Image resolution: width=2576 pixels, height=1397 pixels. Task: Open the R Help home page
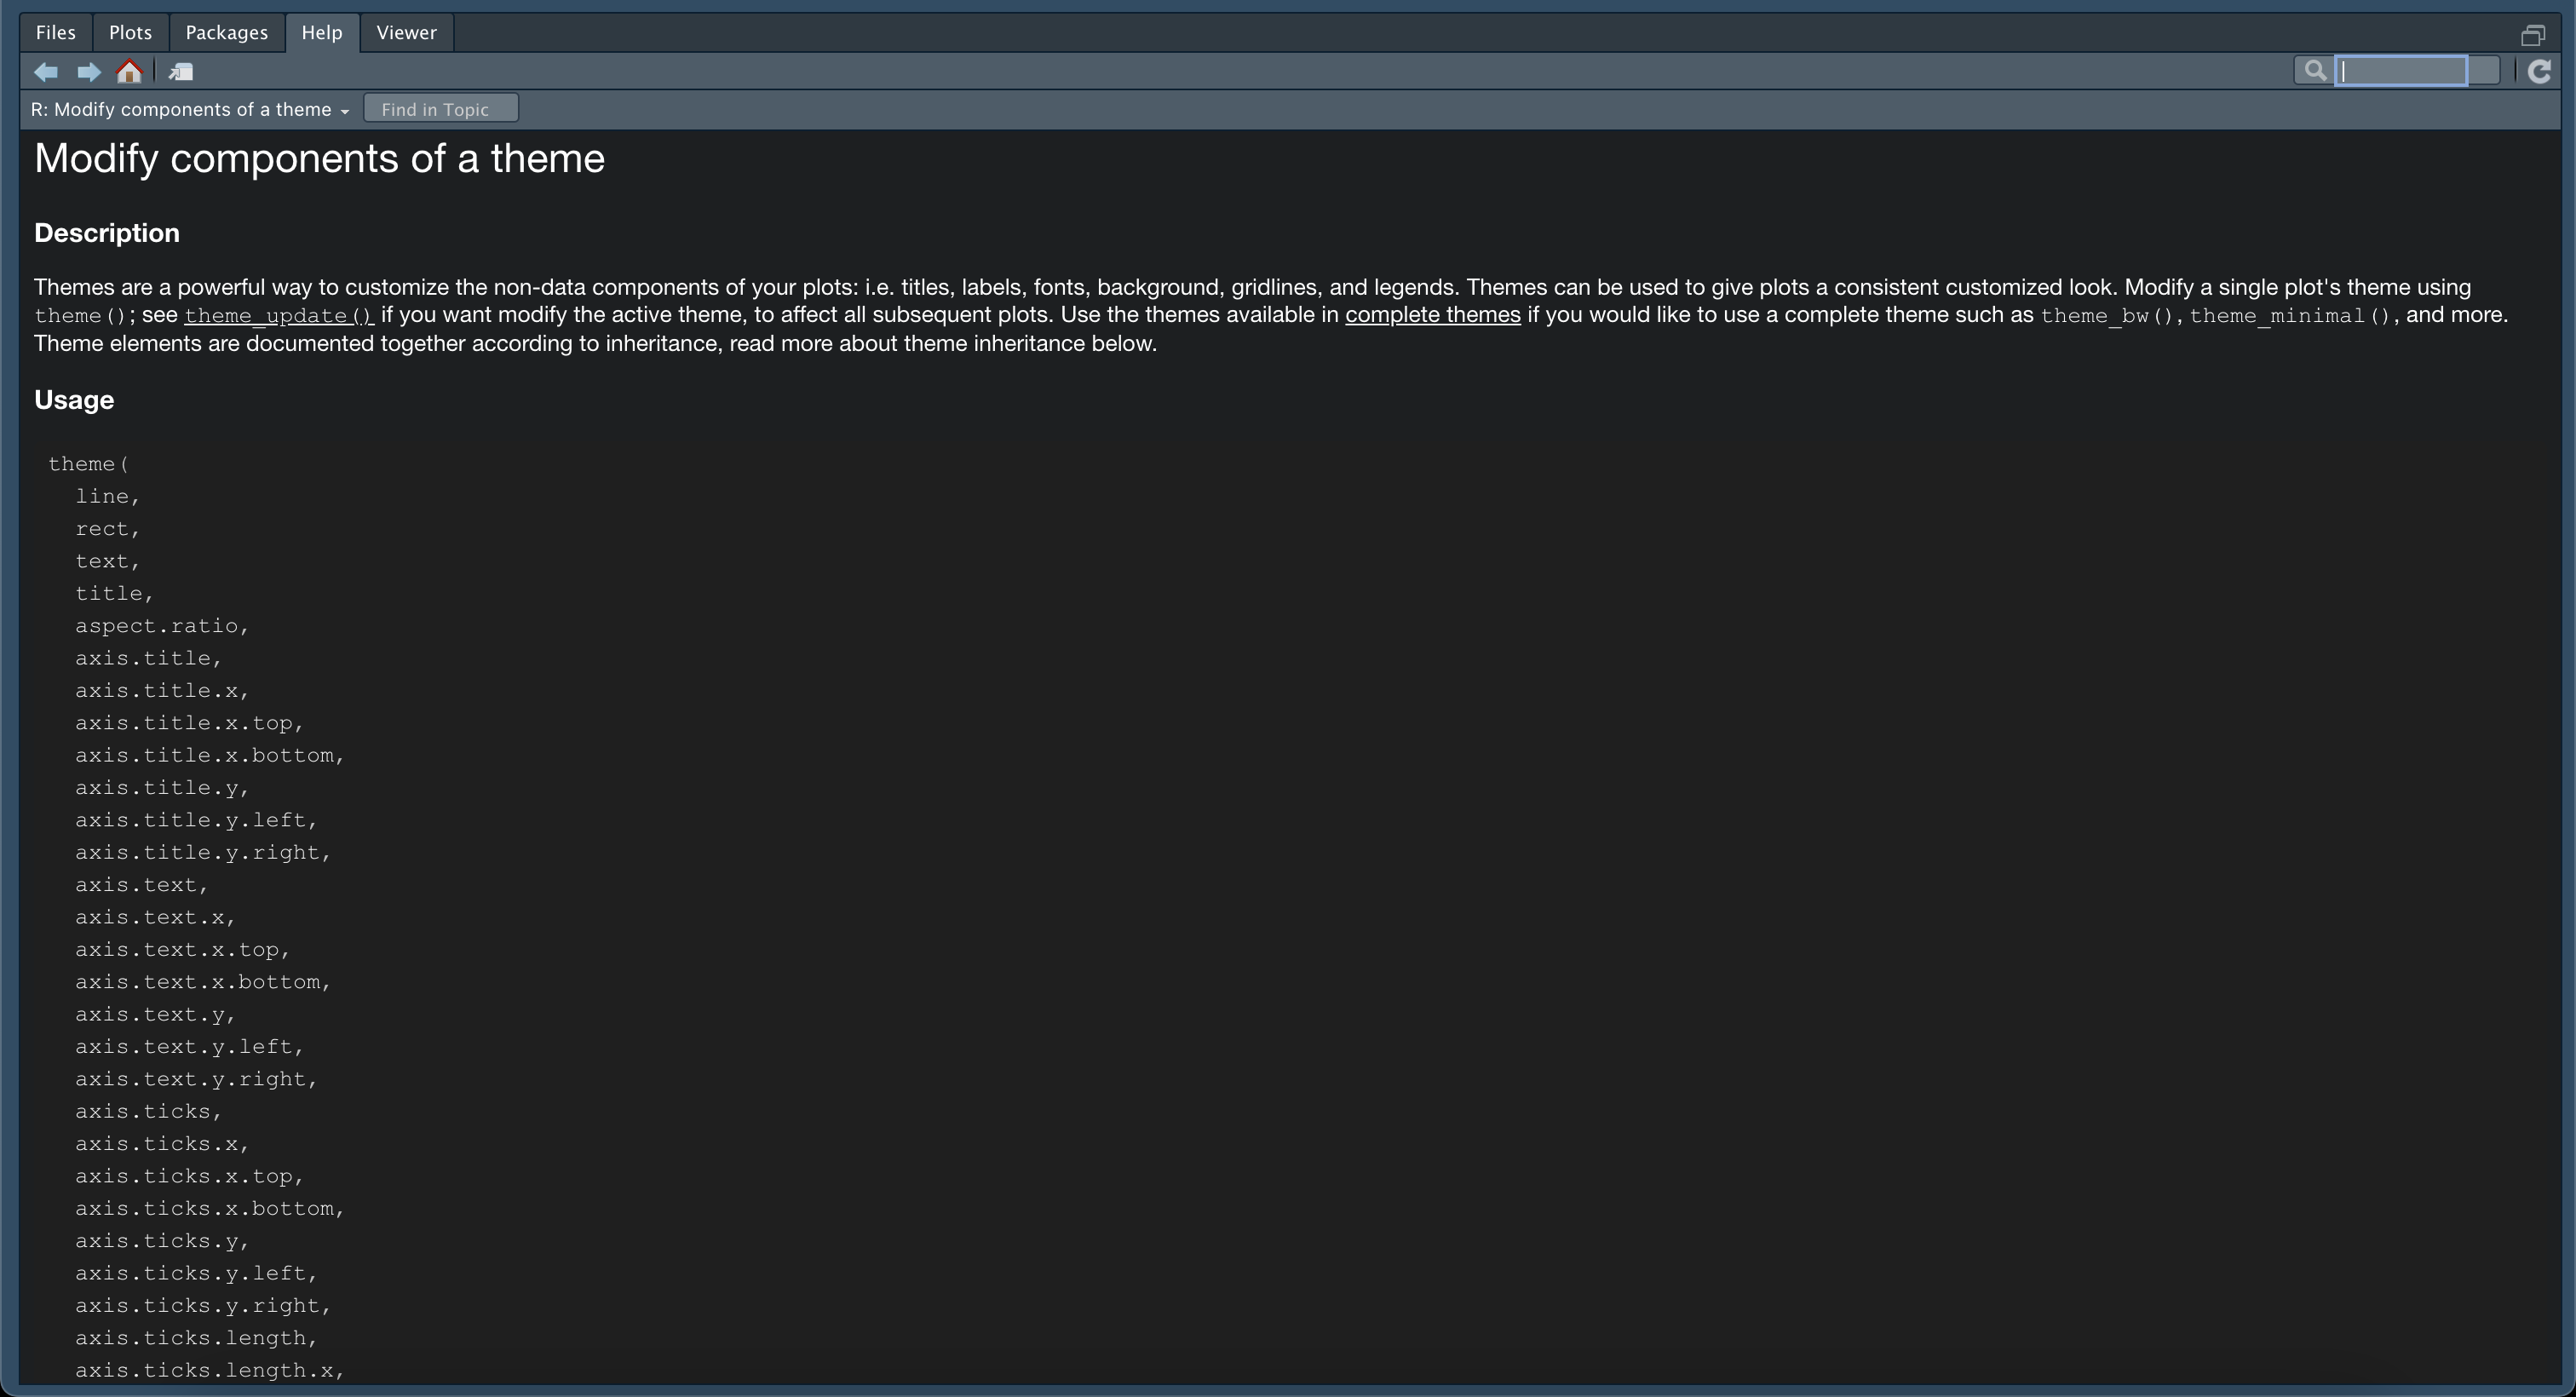click(x=130, y=72)
